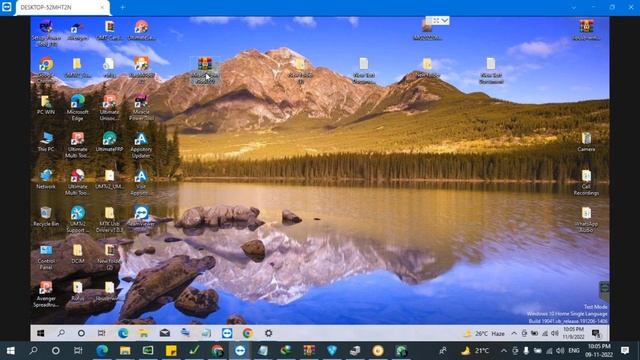Launch the TeamViewer desktop shortcut
Image resolution: width=640 pixels, height=360 pixels.
(141, 216)
